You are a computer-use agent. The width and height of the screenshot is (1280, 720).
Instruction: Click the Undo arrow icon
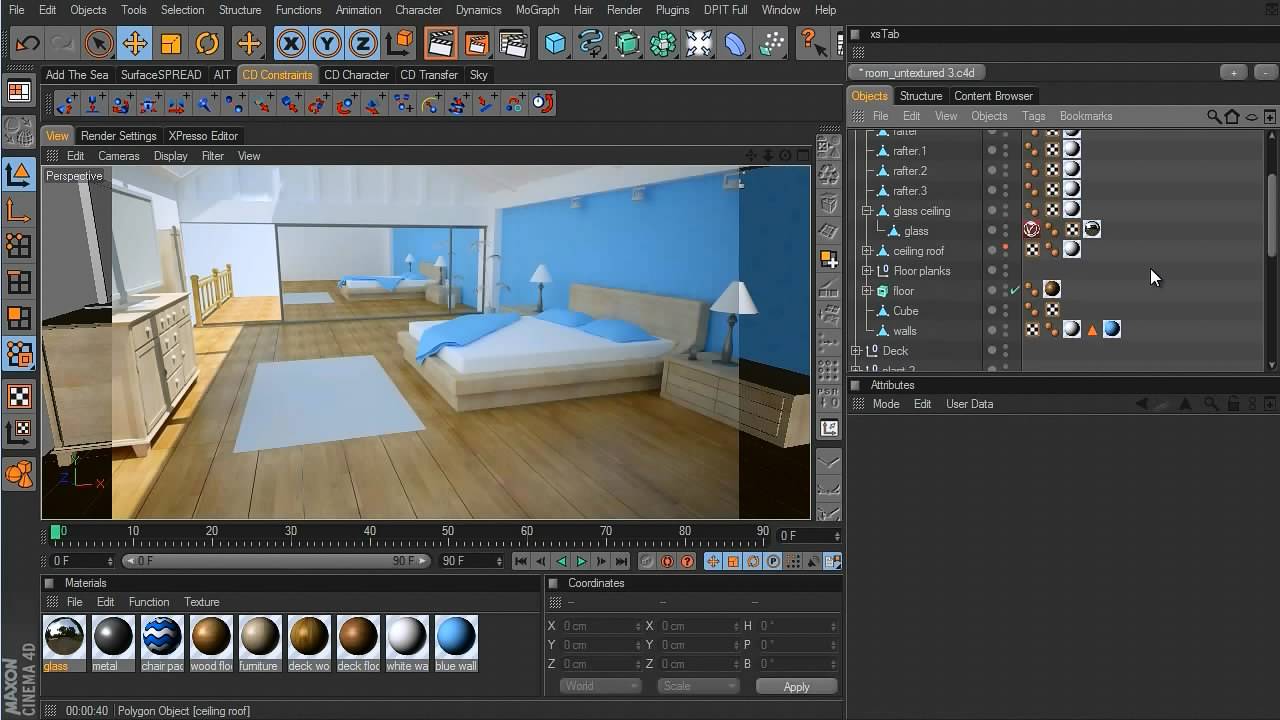pos(27,43)
